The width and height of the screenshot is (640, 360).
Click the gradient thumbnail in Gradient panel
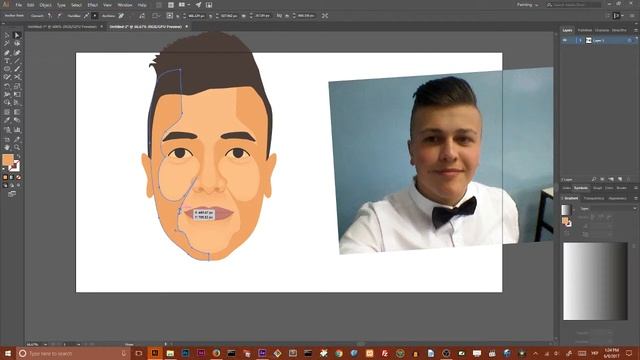point(566,210)
